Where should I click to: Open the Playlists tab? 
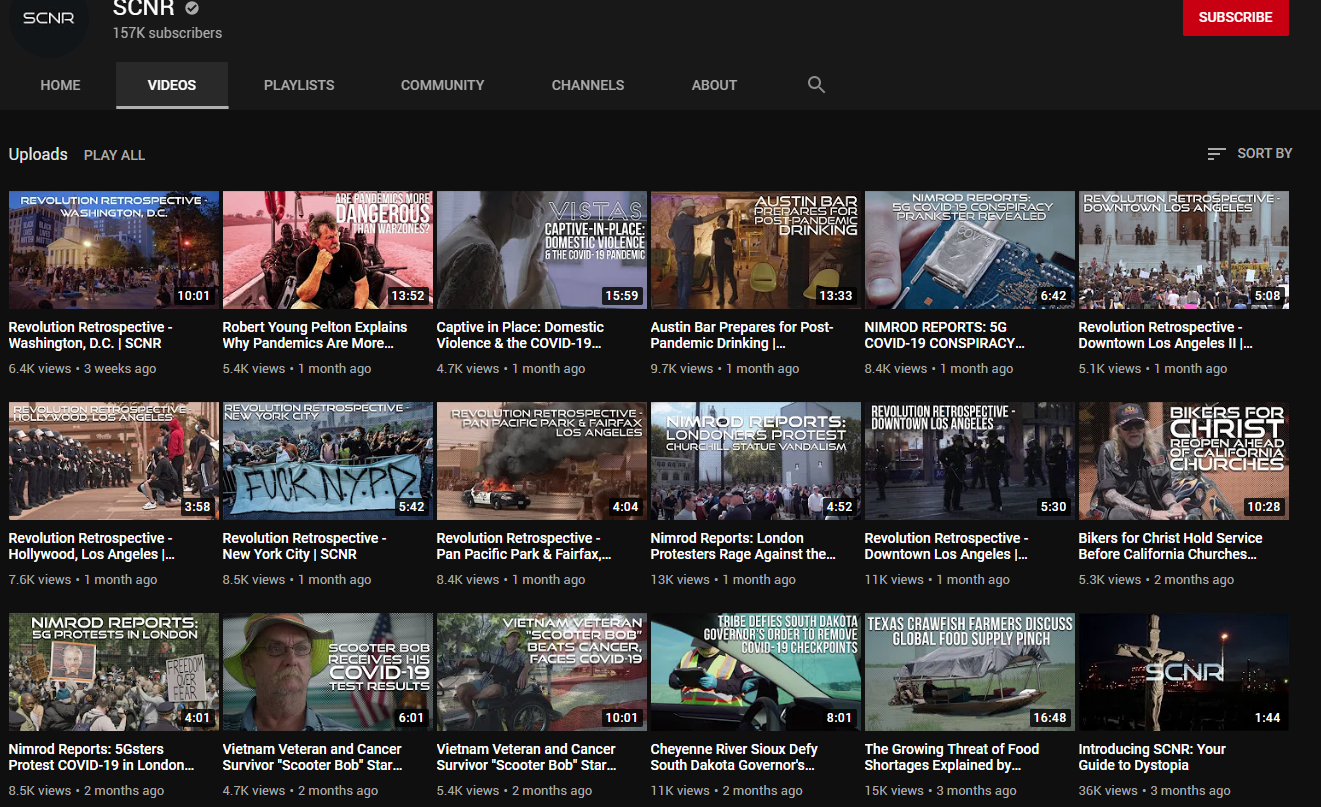click(x=299, y=85)
